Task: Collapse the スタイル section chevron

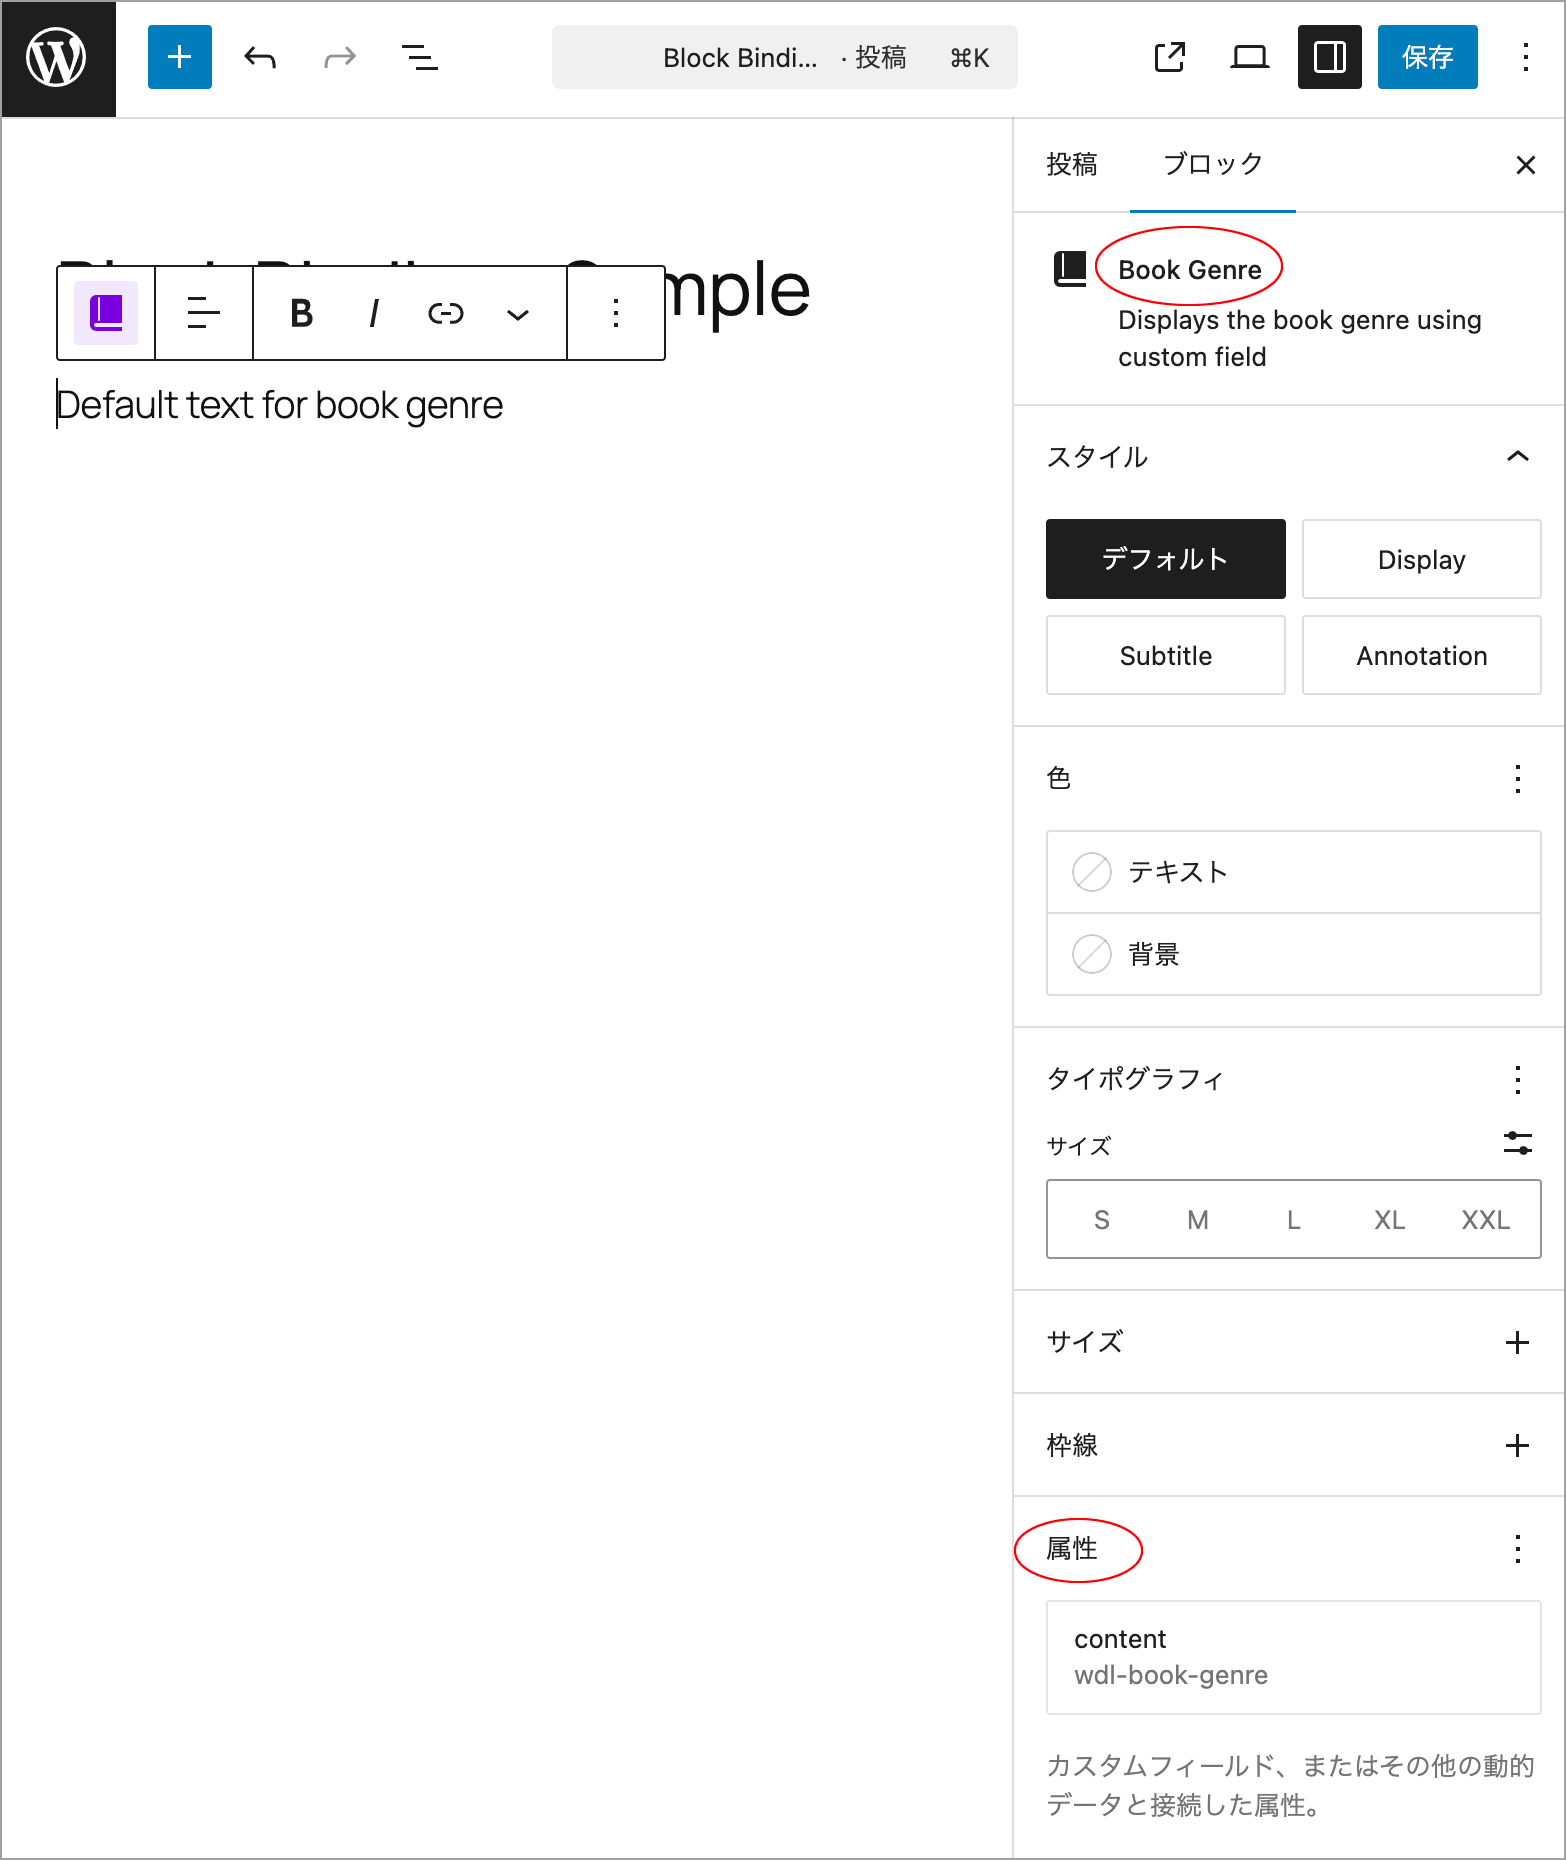Action: coord(1518,457)
